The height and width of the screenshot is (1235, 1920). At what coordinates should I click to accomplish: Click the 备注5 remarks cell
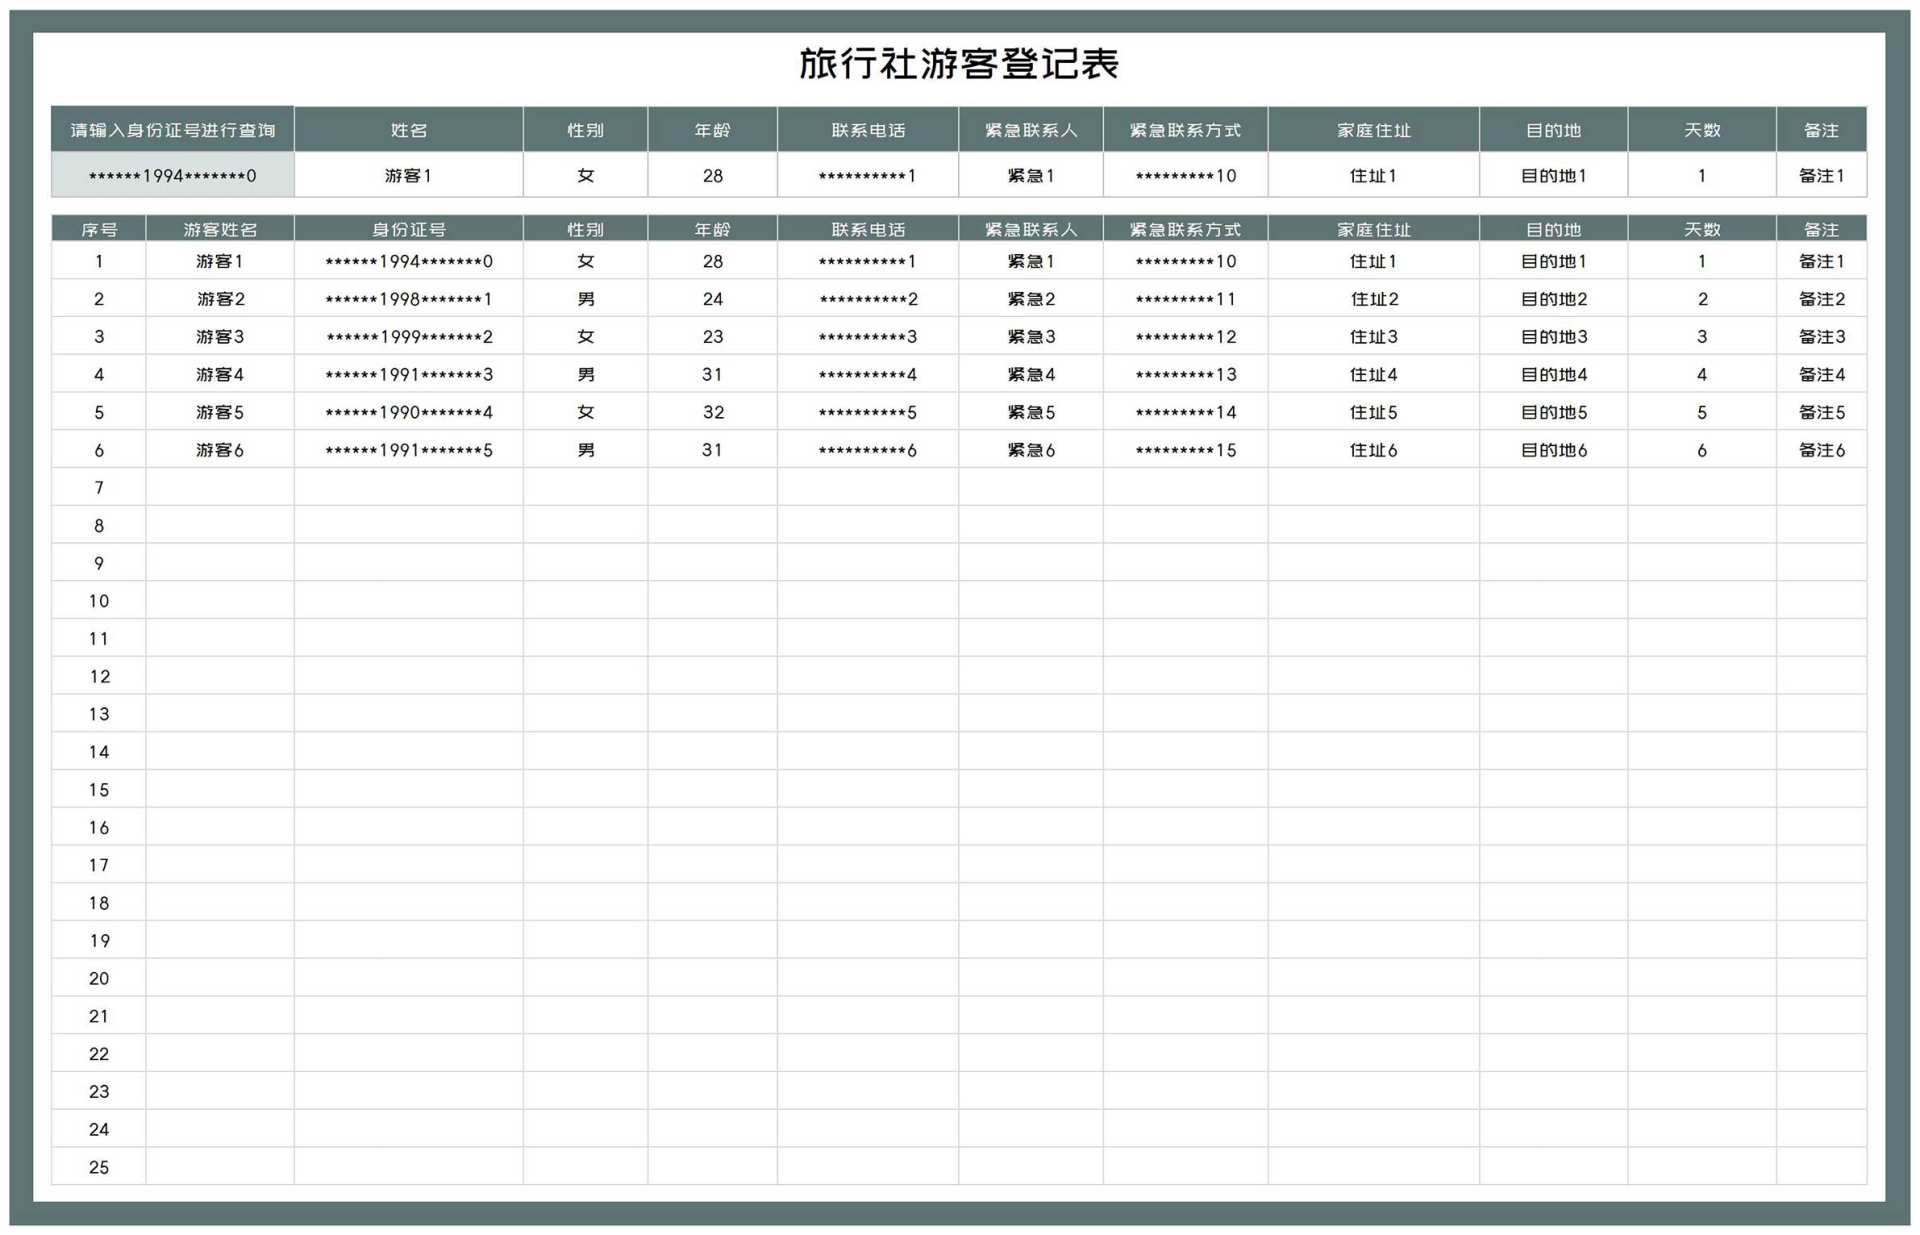click(1820, 411)
